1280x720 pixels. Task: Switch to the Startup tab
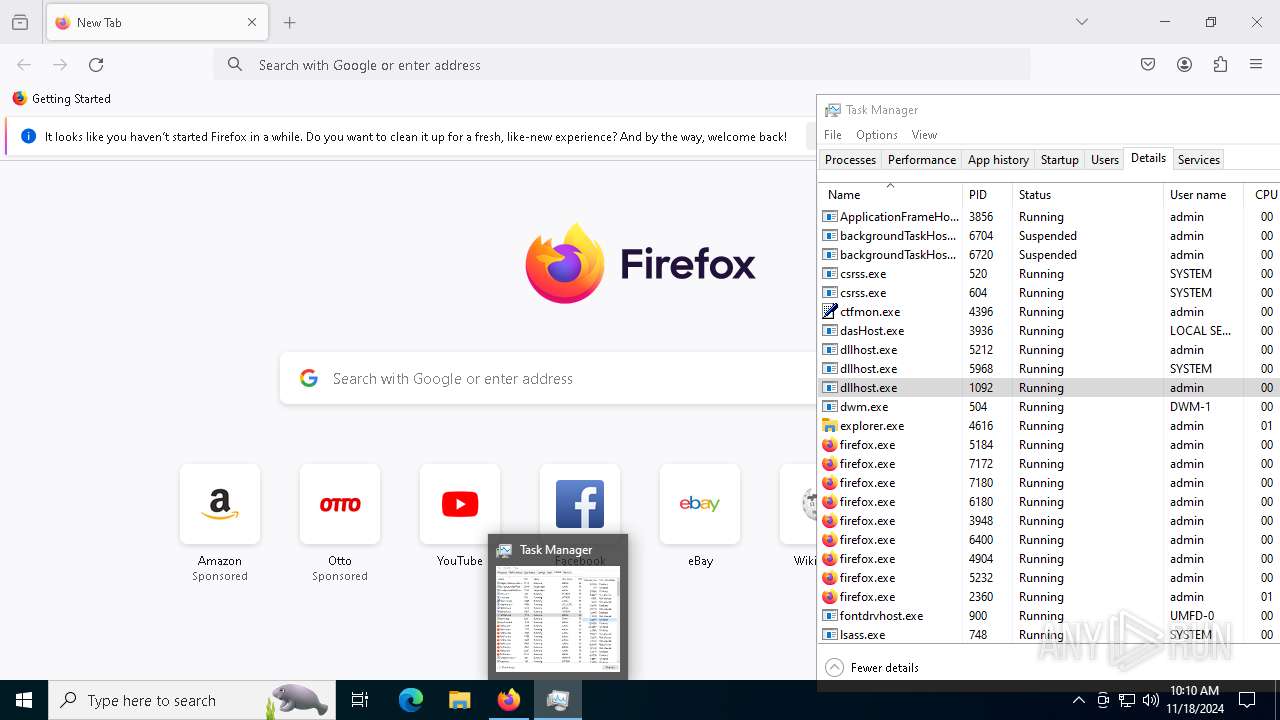(1060, 159)
